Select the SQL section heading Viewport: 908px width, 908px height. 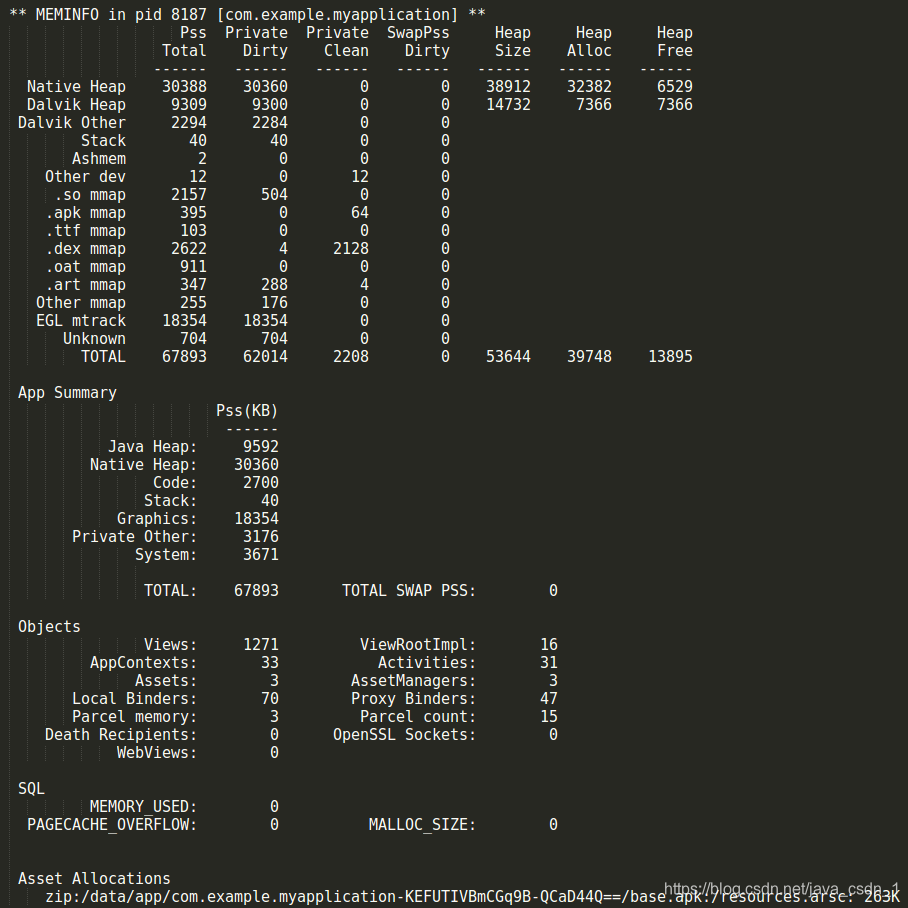coord(31,788)
